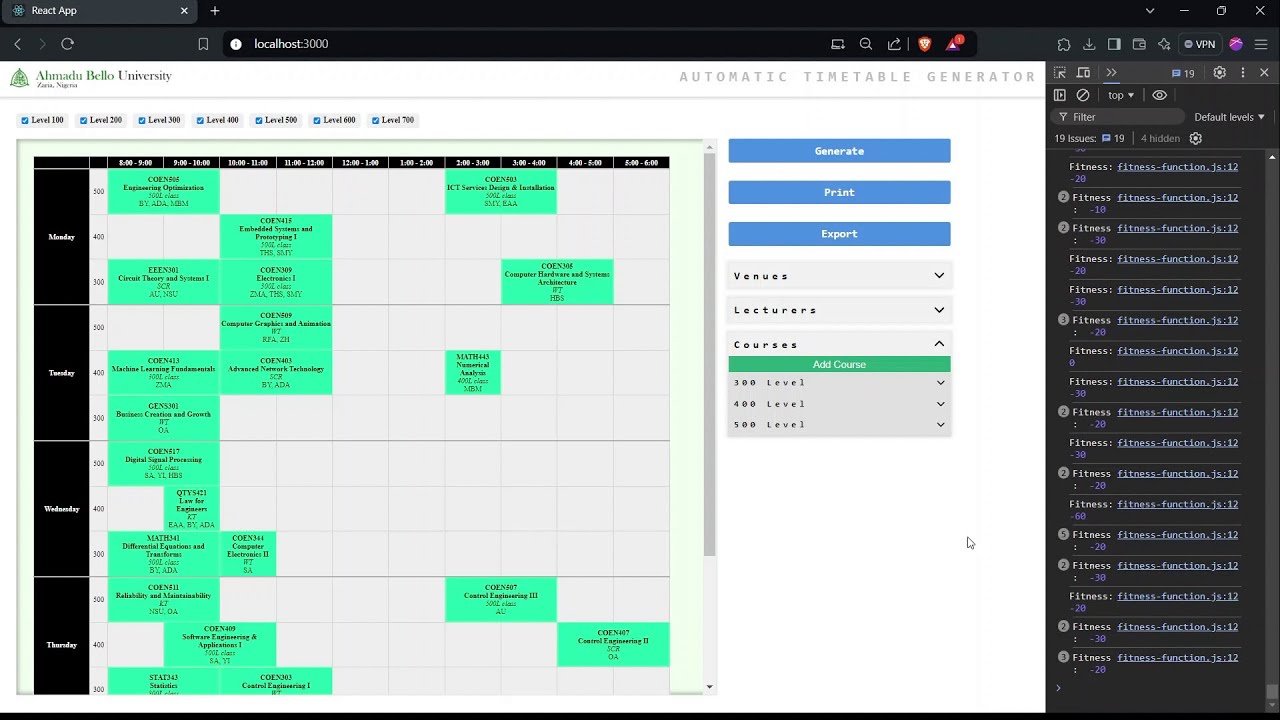
Task: Uncheck the Level 200 checkbox
Action: point(84,120)
